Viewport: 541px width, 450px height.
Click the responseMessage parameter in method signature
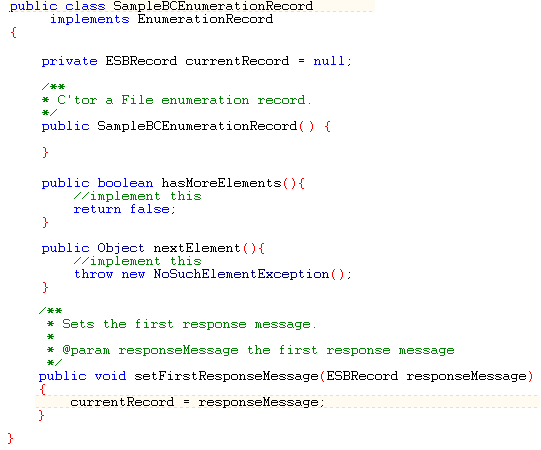tap(466, 376)
